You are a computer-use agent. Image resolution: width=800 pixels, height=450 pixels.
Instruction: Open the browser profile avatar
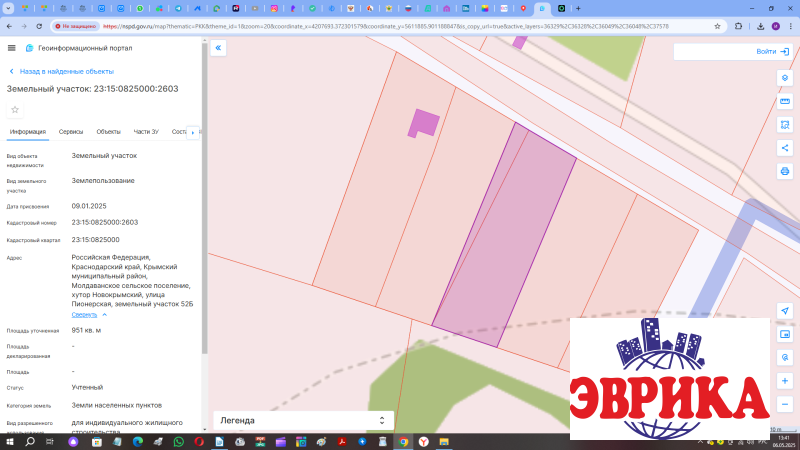click(776, 26)
